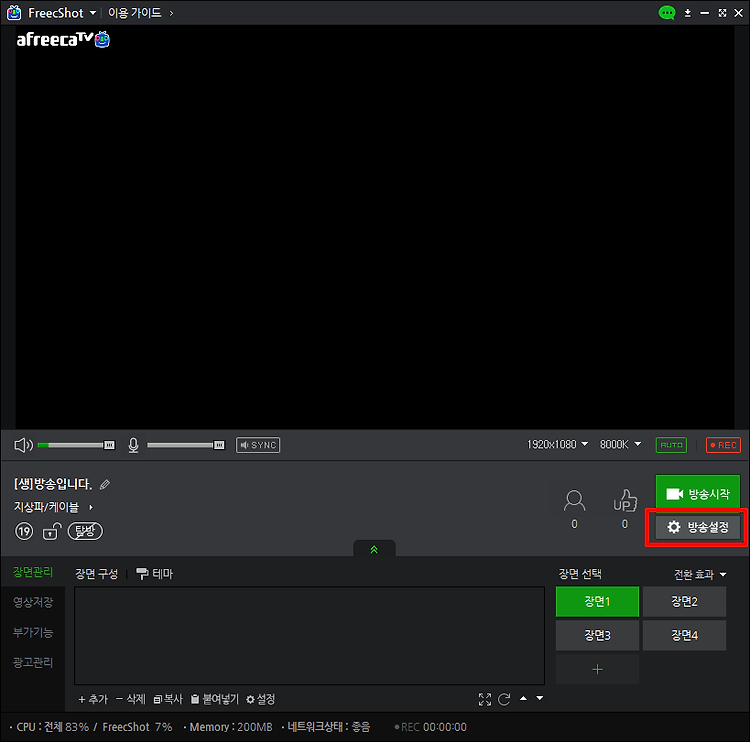
Task: Open 방송설정 broadcast settings
Action: tap(697, 527)
